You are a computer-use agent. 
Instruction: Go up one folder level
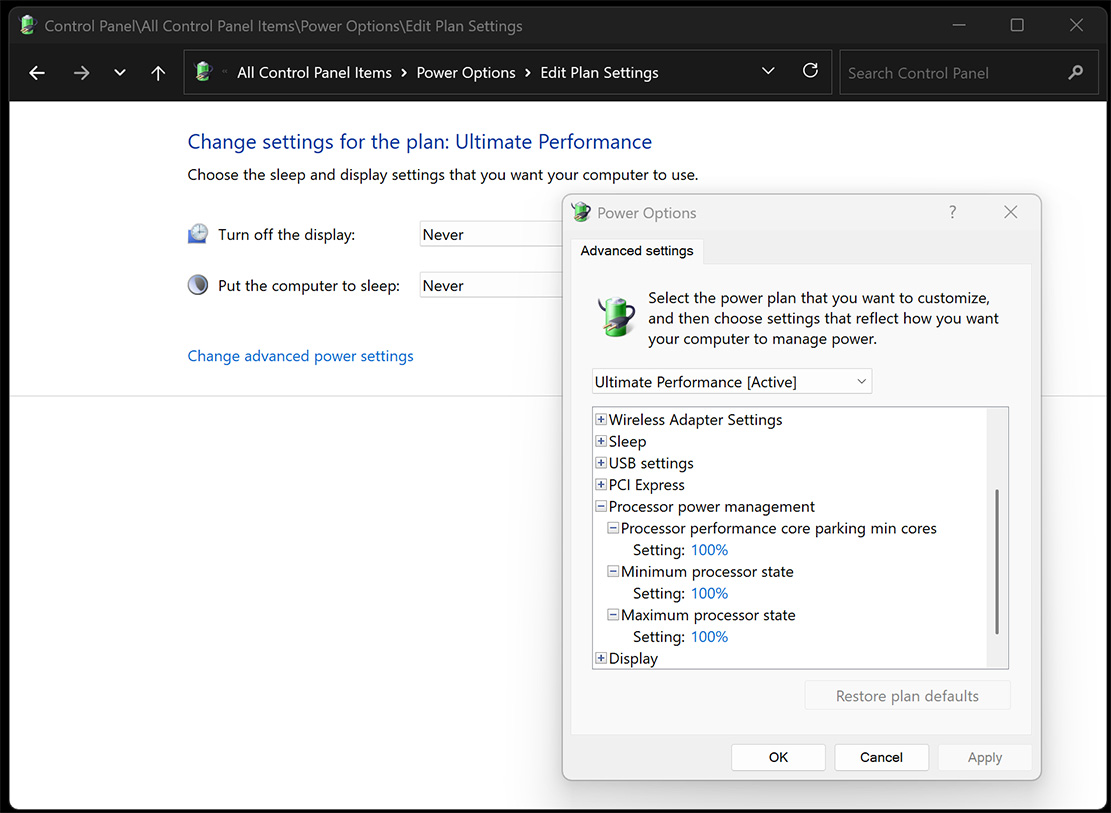tap(158, 73)
